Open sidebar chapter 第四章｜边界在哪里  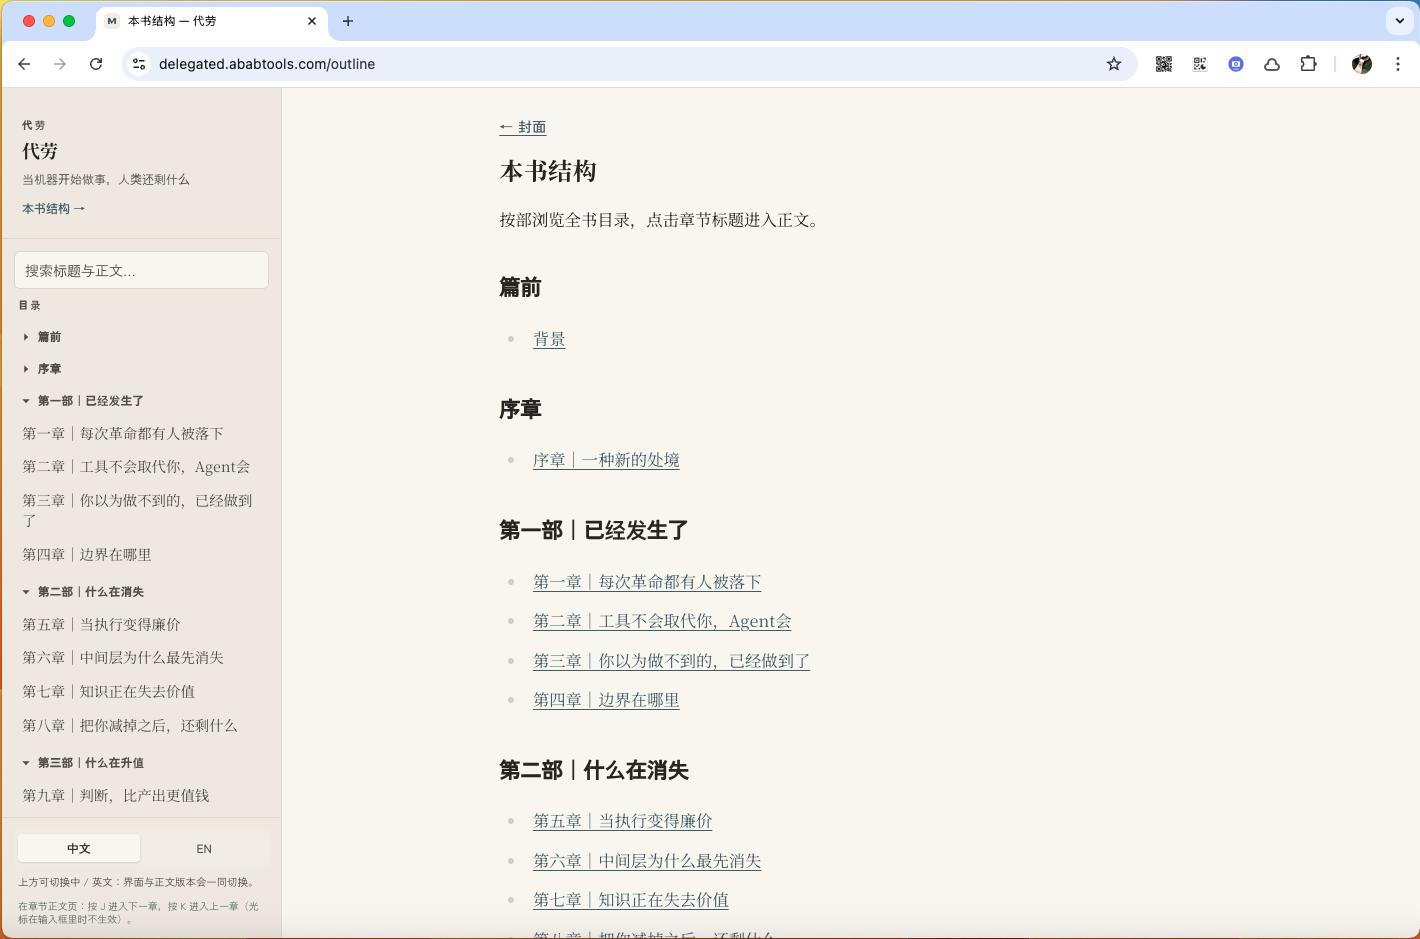click(87, 555)
